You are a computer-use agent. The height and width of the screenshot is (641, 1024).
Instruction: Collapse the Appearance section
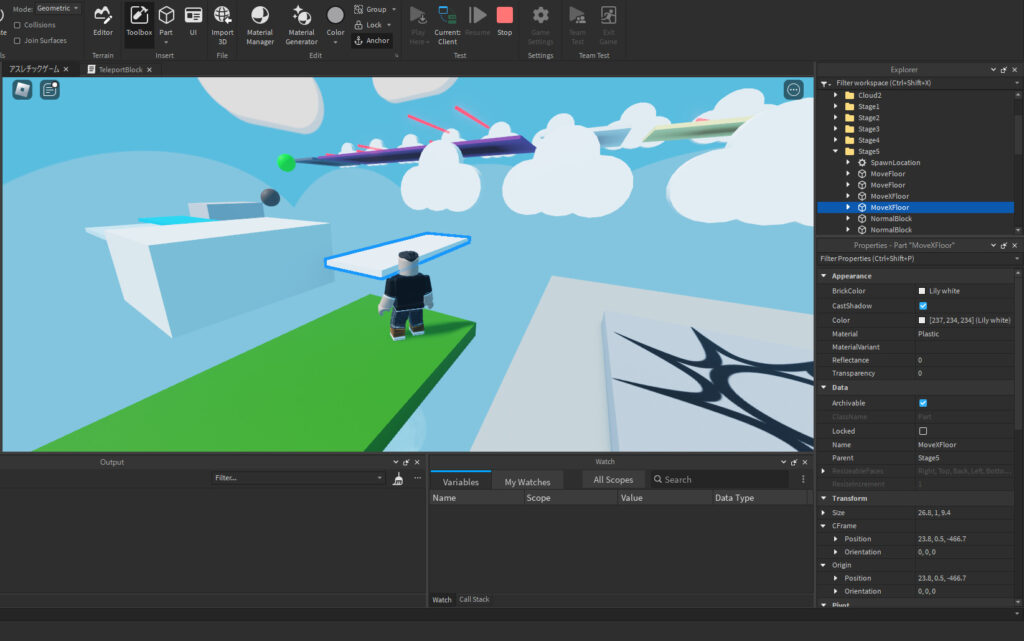coord(824,276)
